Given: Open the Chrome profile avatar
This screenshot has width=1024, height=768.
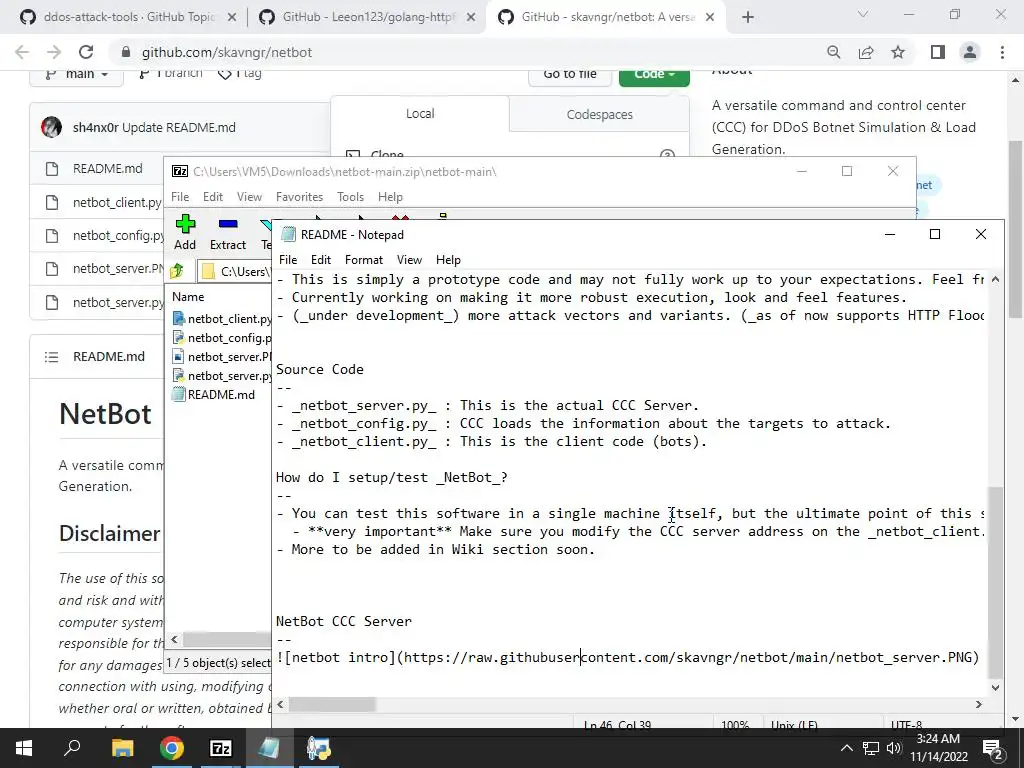Looking at the screenshot, I should 970,52.
